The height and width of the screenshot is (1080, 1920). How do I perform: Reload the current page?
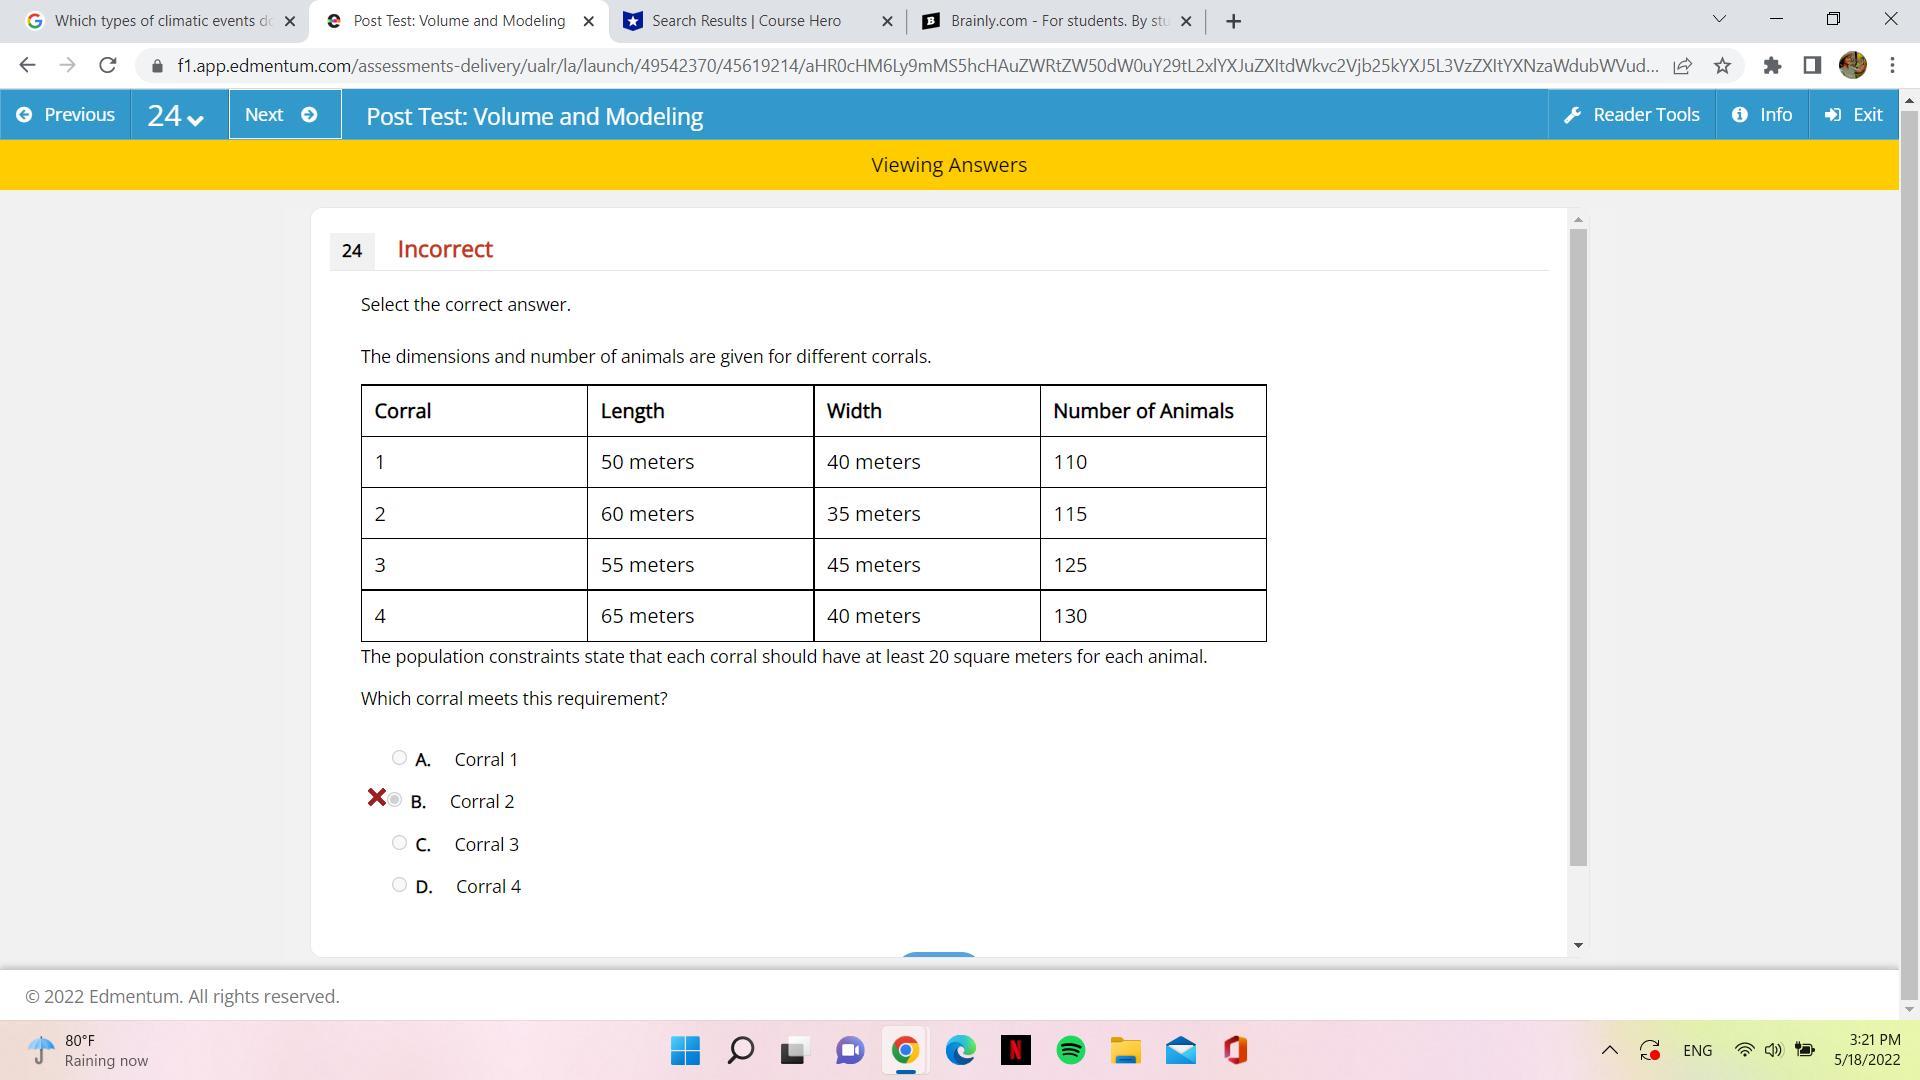pyautogui.click(x=107, y=66)
